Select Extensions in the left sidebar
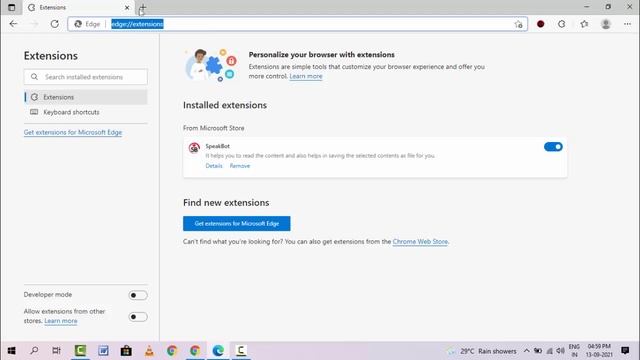Viewport: 640px width, 360px height. click(86, 97)
